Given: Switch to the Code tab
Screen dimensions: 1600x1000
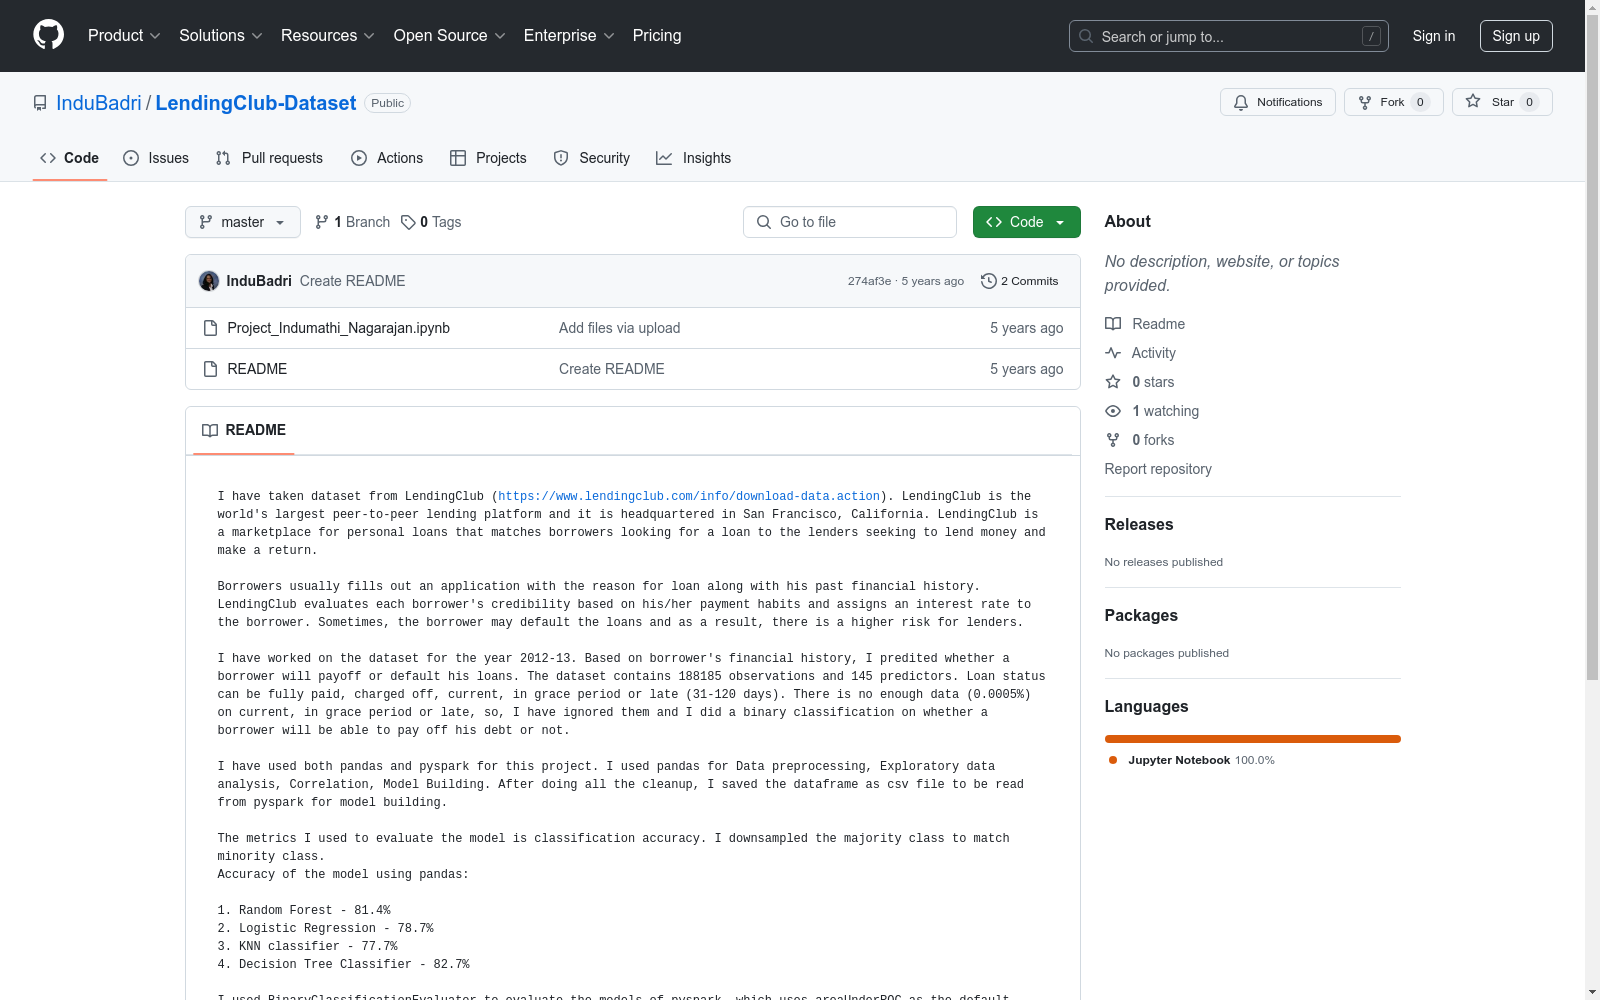Looking at the screenshot, I should click(69, 158).
